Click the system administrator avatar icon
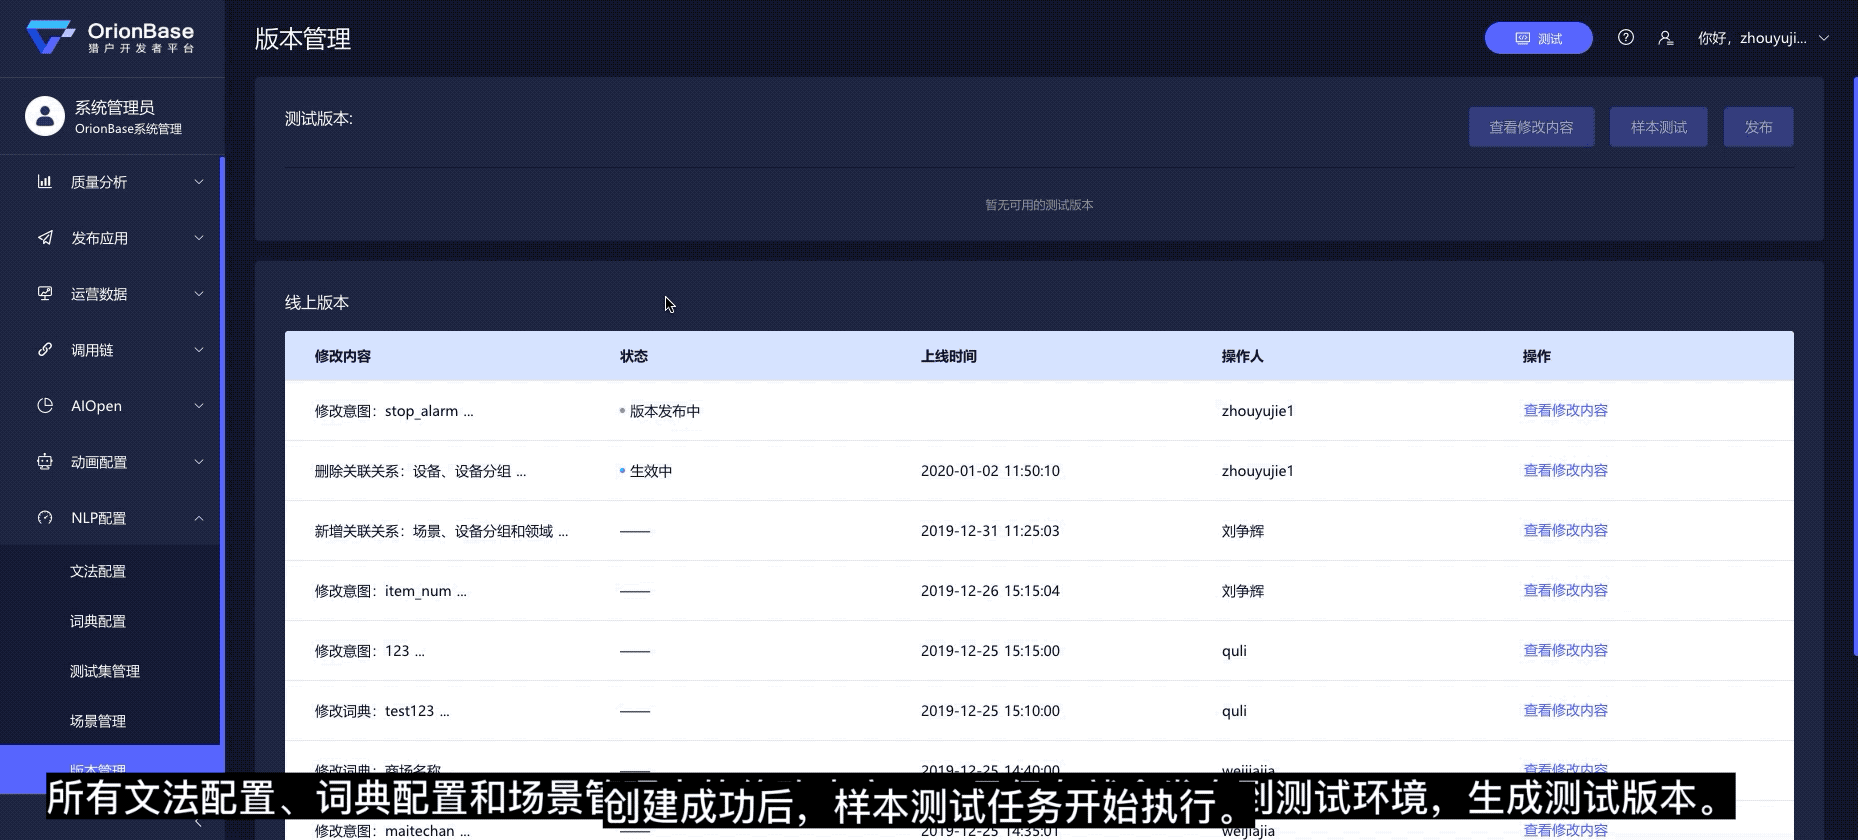 tap(45, 116)
